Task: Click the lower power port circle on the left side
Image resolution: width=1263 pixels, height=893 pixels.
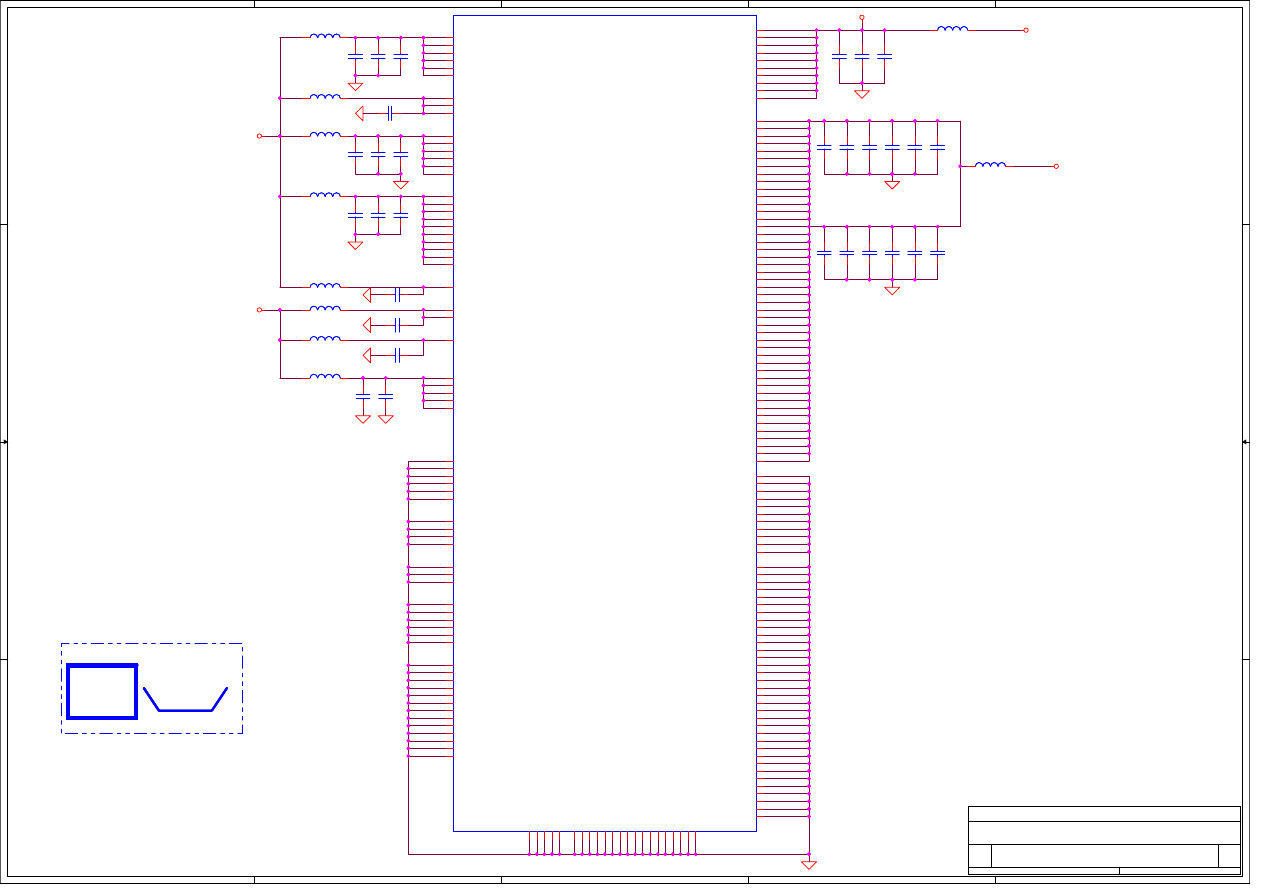Action: pyautogui.click(x=259, y=310)
